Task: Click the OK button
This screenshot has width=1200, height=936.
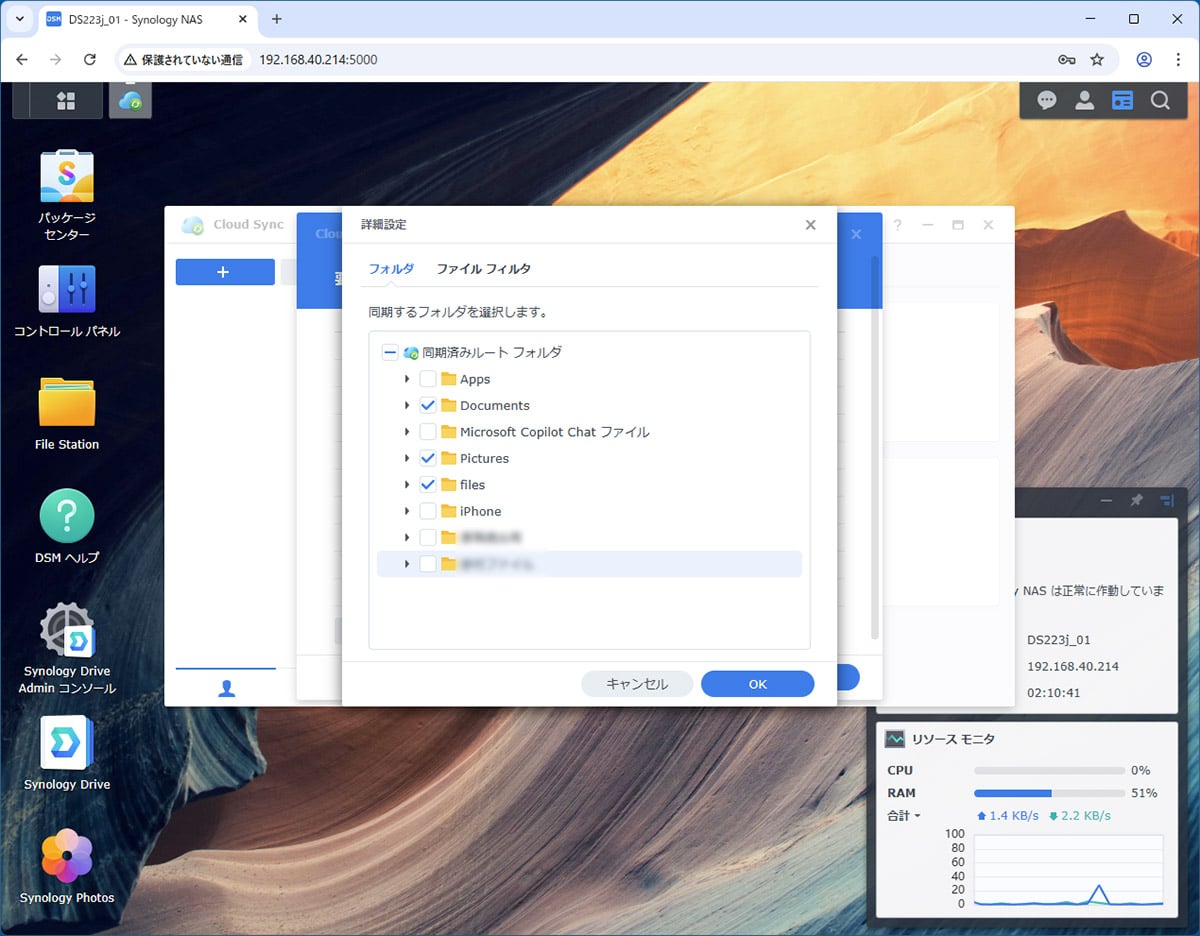Action: click(757, 684)
